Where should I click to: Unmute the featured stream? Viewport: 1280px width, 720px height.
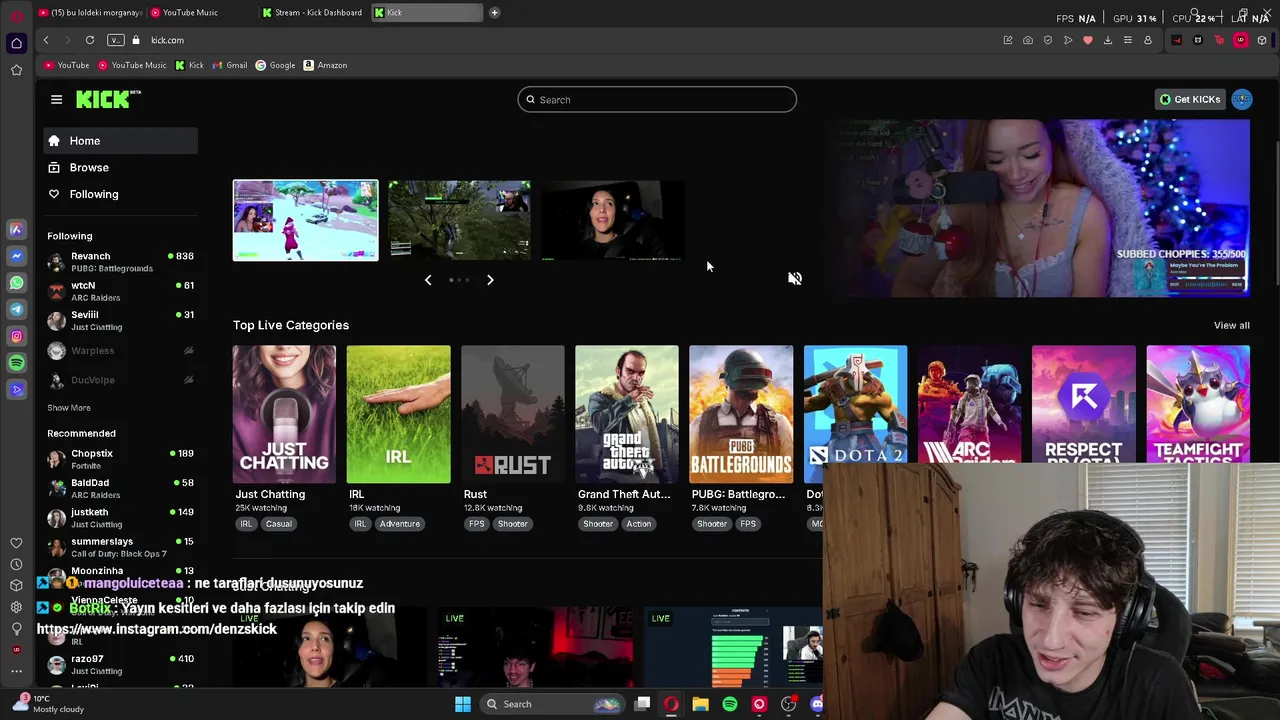point(795,279)
